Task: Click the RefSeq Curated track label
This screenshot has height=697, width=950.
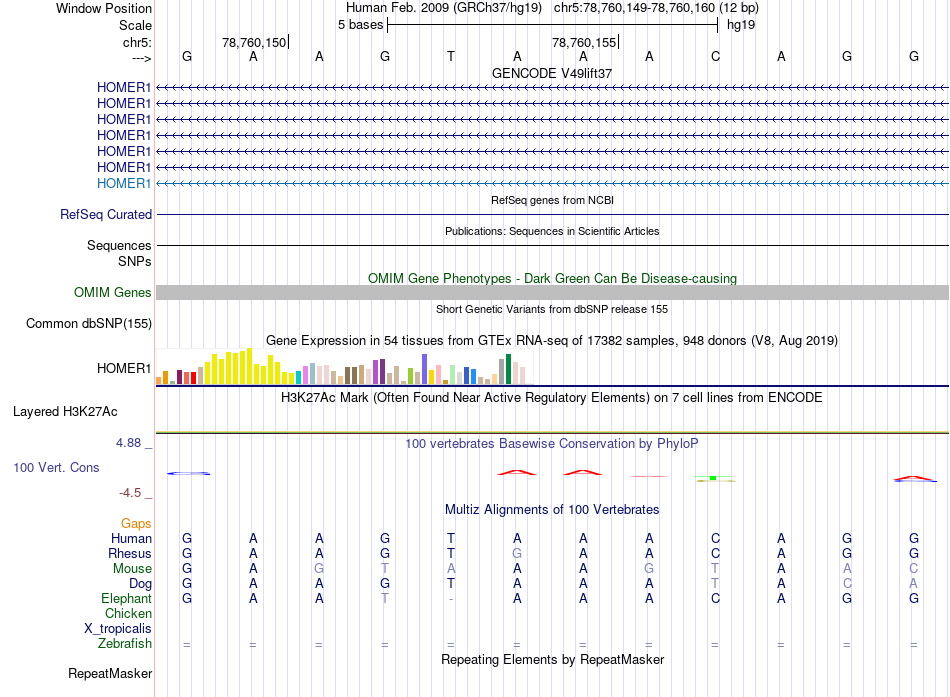Action: [x=106, y=215]
